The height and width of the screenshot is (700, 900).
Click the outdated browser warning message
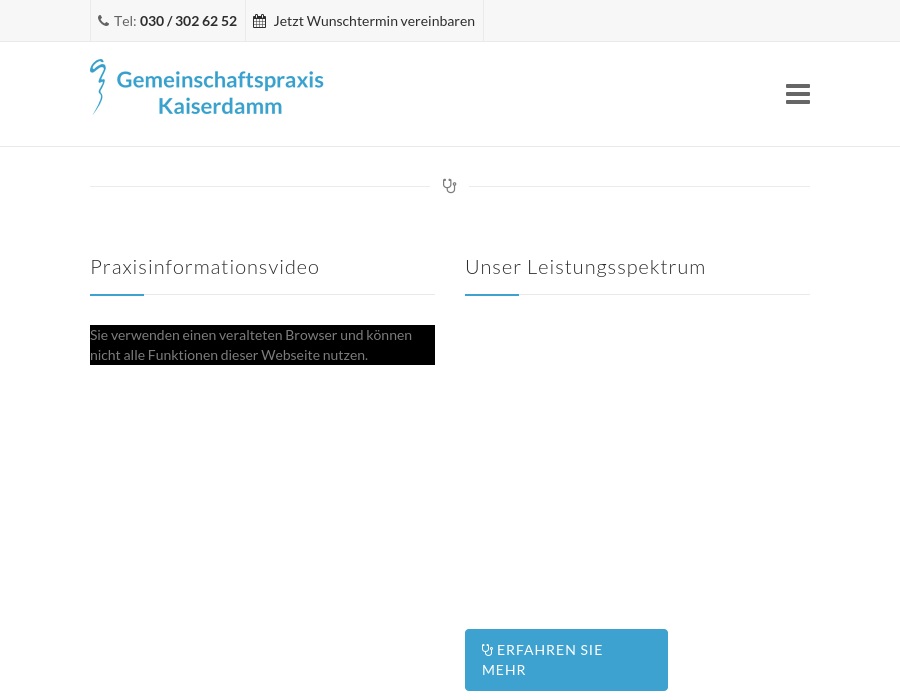pos(262,345)
